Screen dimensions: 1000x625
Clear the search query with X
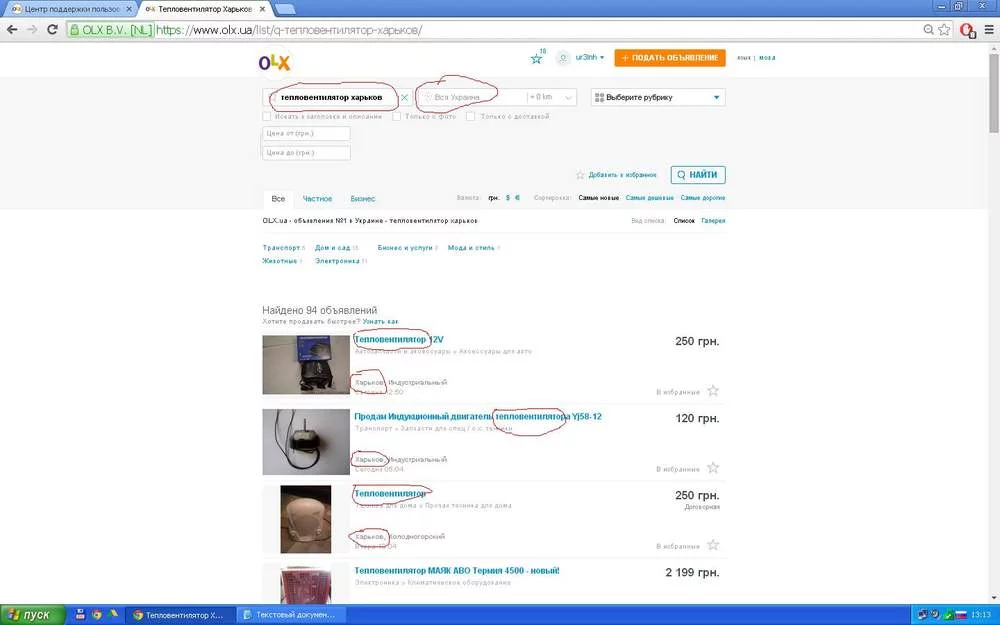(x=404, y=98)
